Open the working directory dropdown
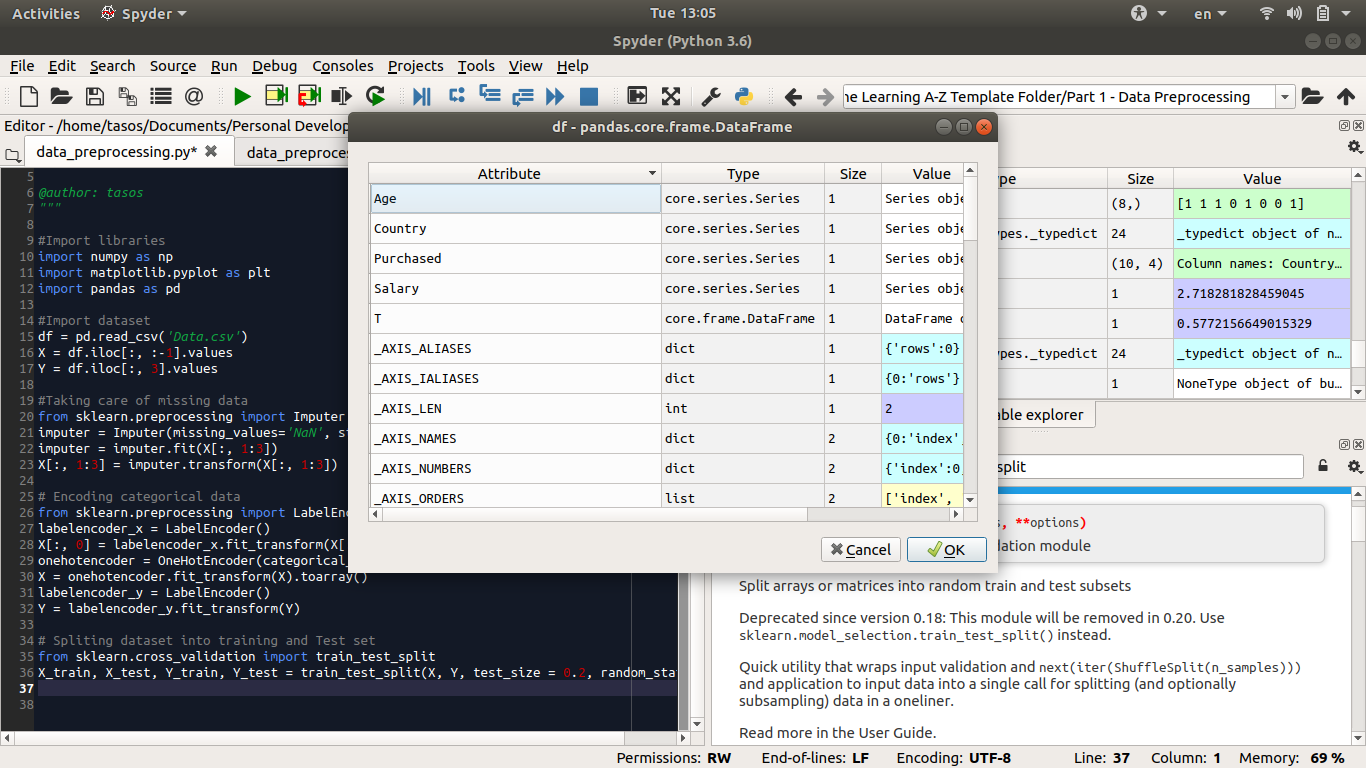Viewport: 1366px width, 768px height. 1287,96
